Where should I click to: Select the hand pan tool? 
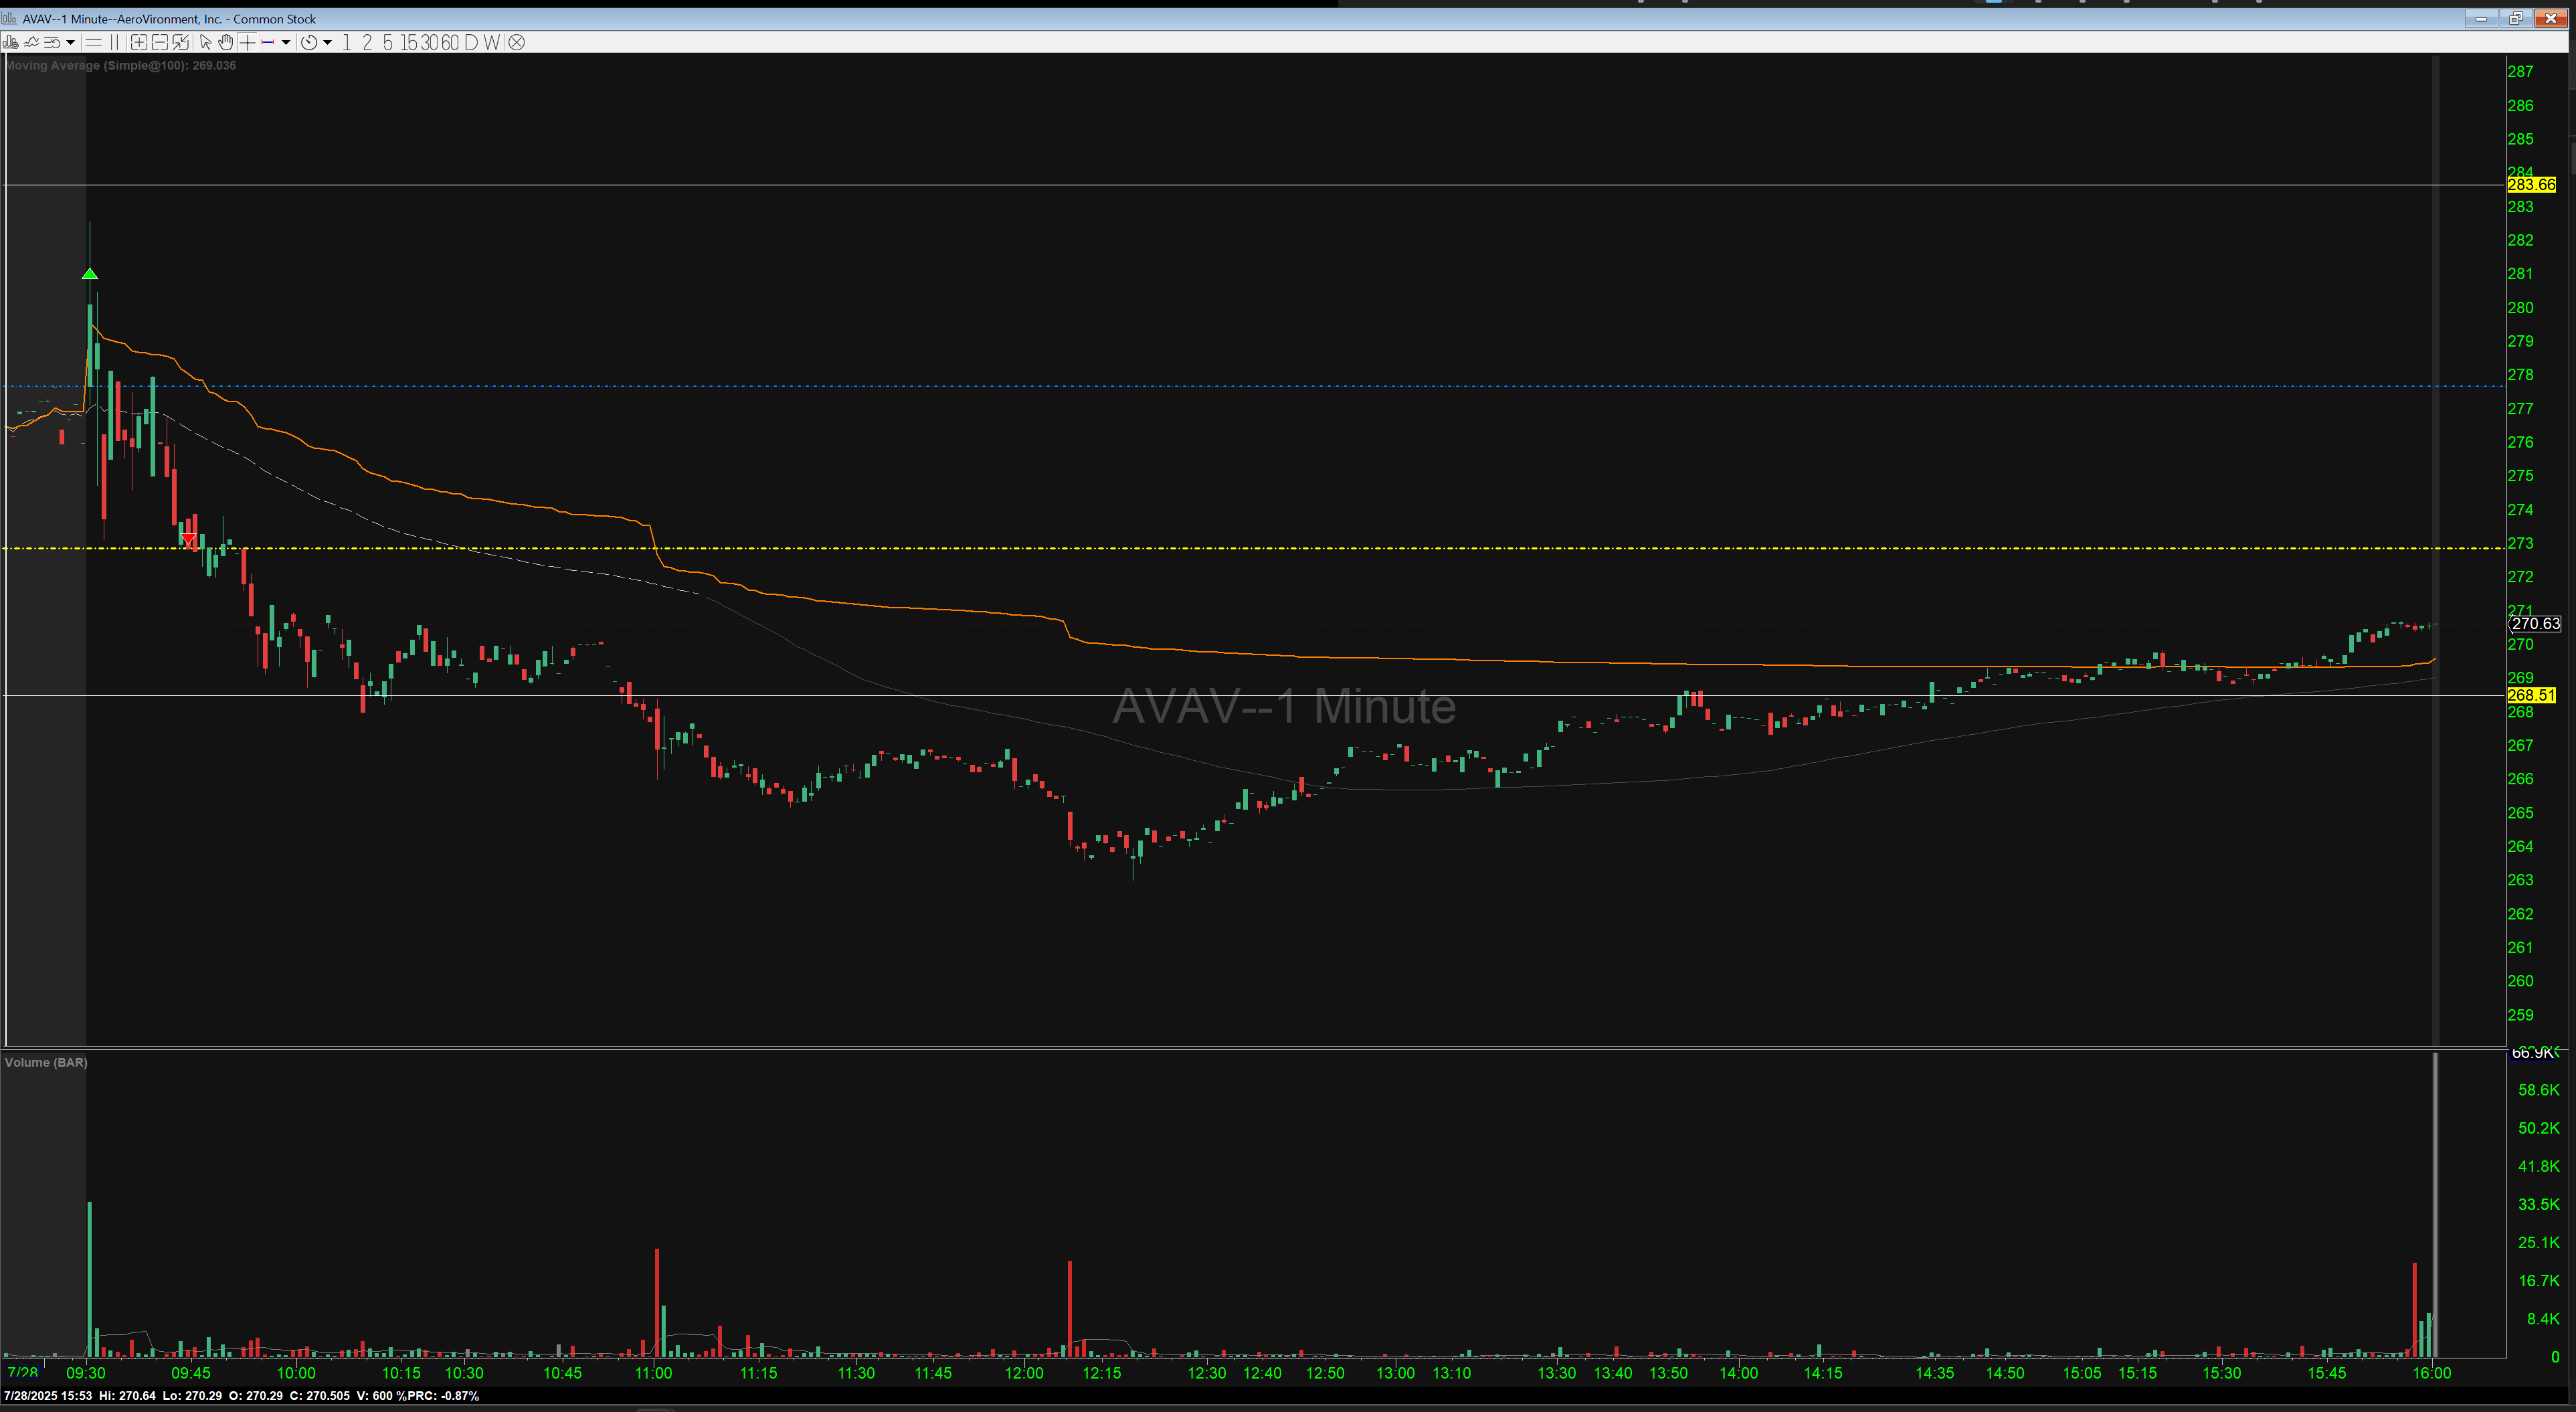[226, 43]
